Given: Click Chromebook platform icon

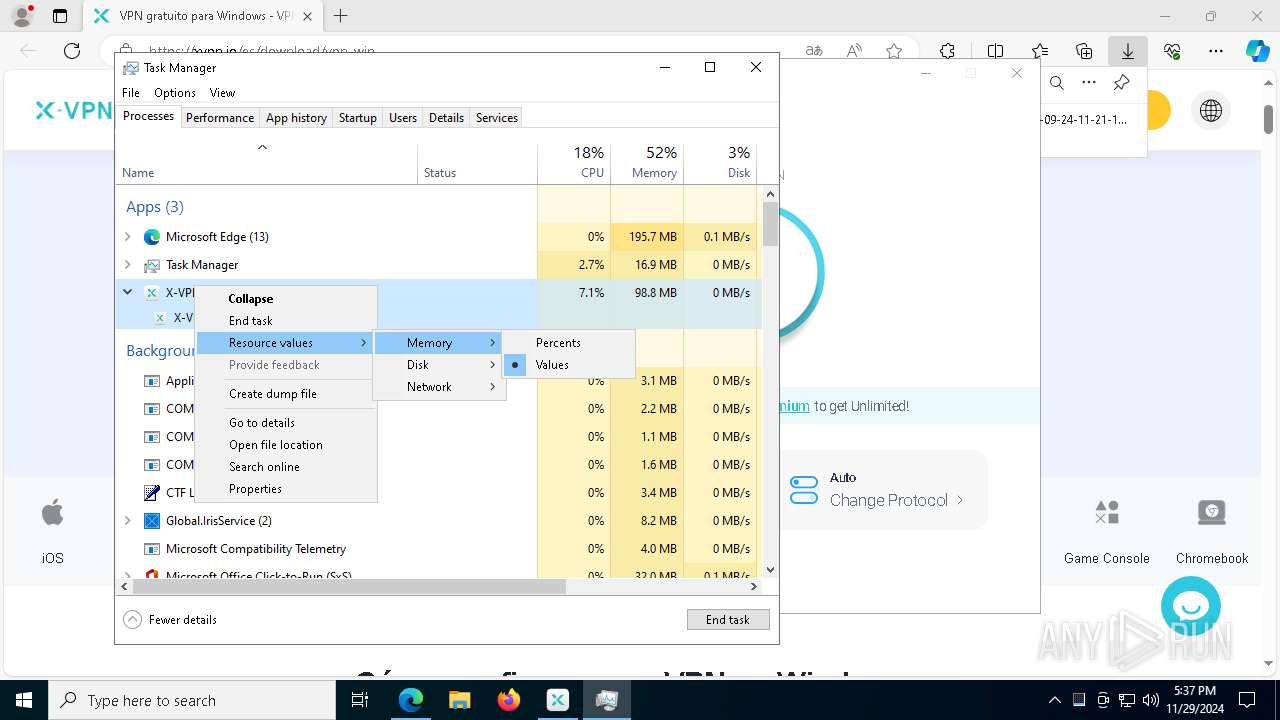Looking at the screenshot, I should 1212,514.
